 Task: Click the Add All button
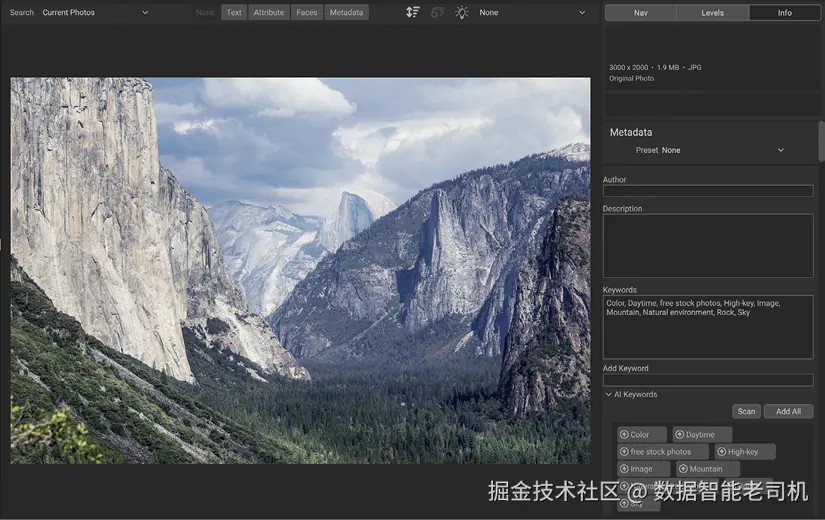(788, 412)
